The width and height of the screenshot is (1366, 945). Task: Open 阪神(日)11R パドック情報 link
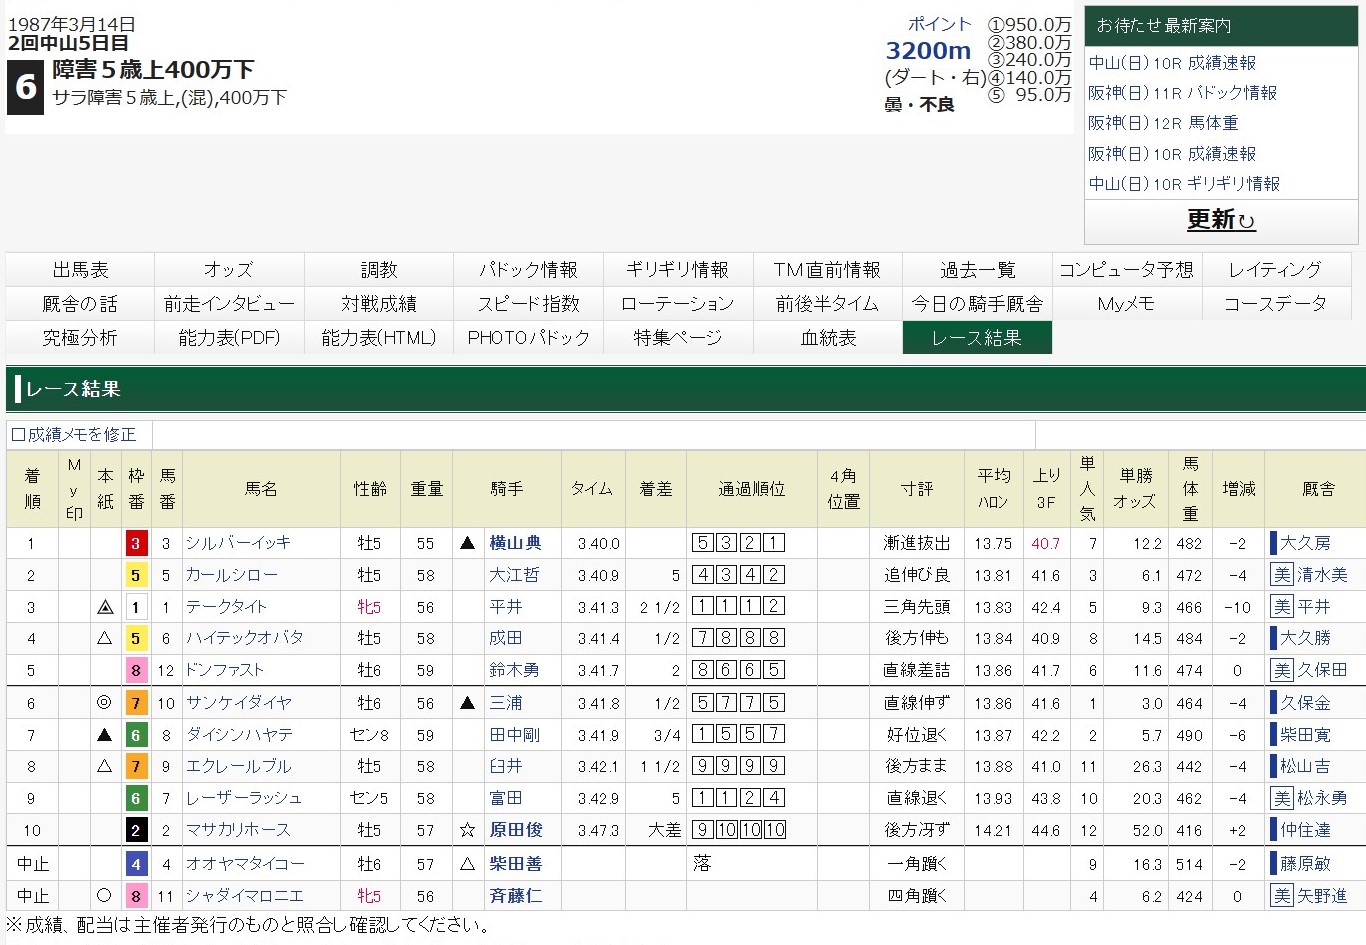point(1183,93)
